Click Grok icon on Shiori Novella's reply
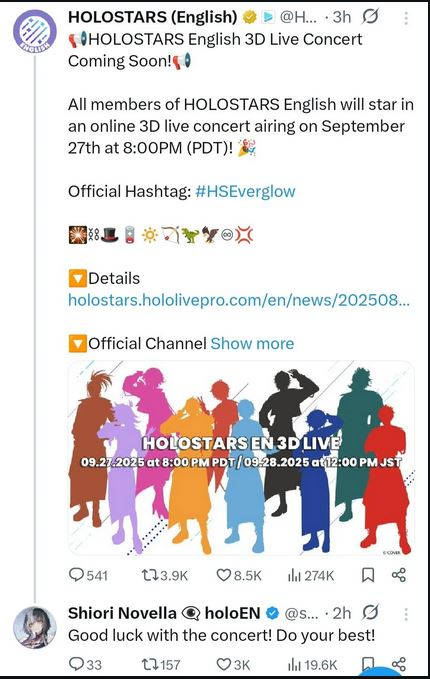430x679 pixels. (370, 613)
